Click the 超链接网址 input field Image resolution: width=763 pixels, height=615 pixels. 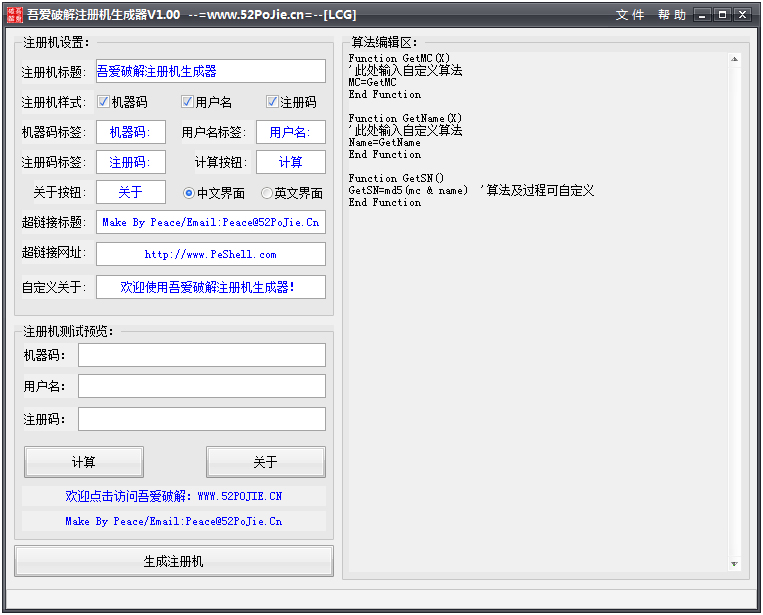click(211, 254)
